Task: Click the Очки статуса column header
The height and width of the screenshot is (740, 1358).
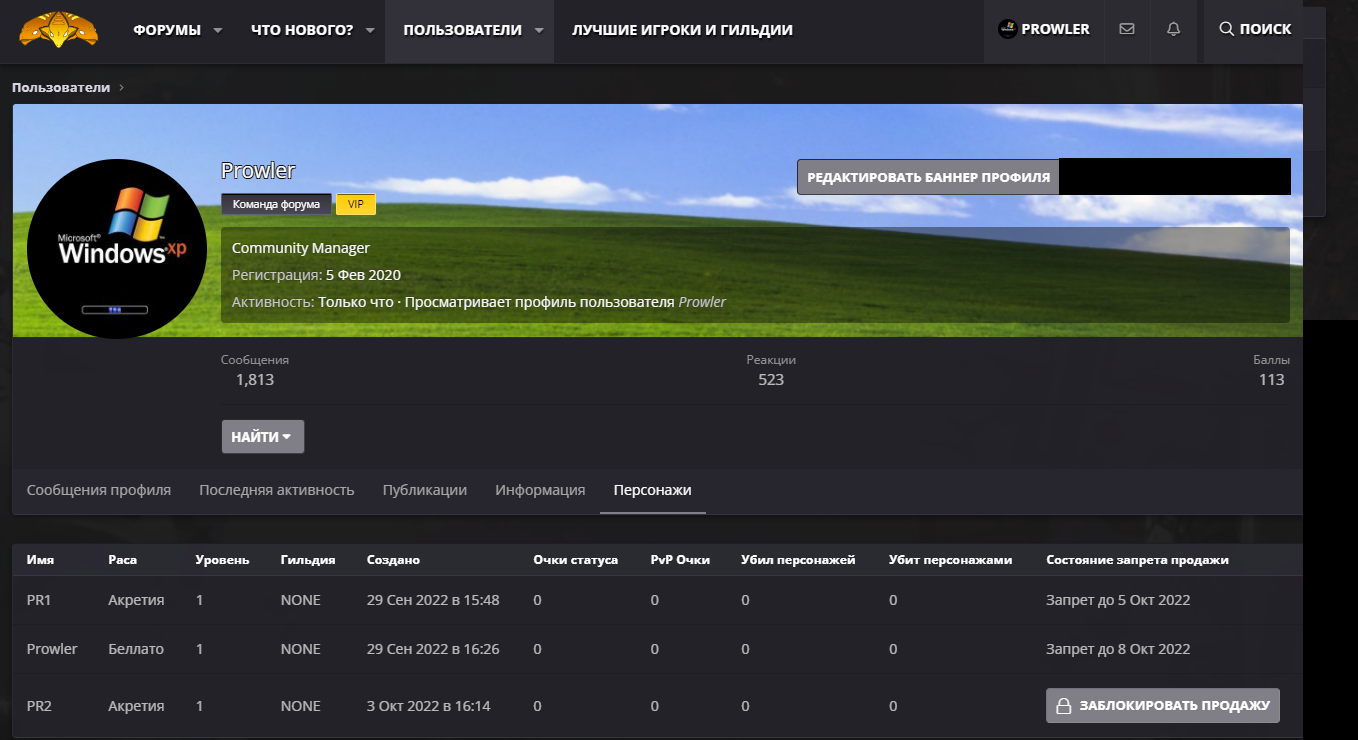Action: pyautogui.click(x=576, y=560)
